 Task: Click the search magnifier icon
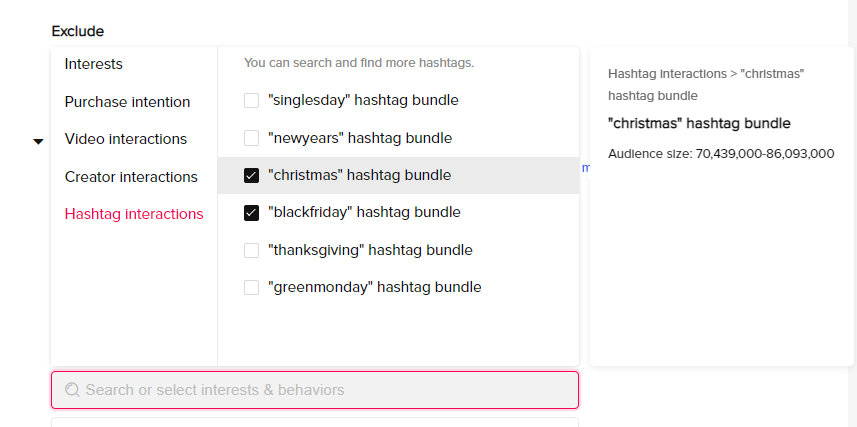(x=72, y=390)
